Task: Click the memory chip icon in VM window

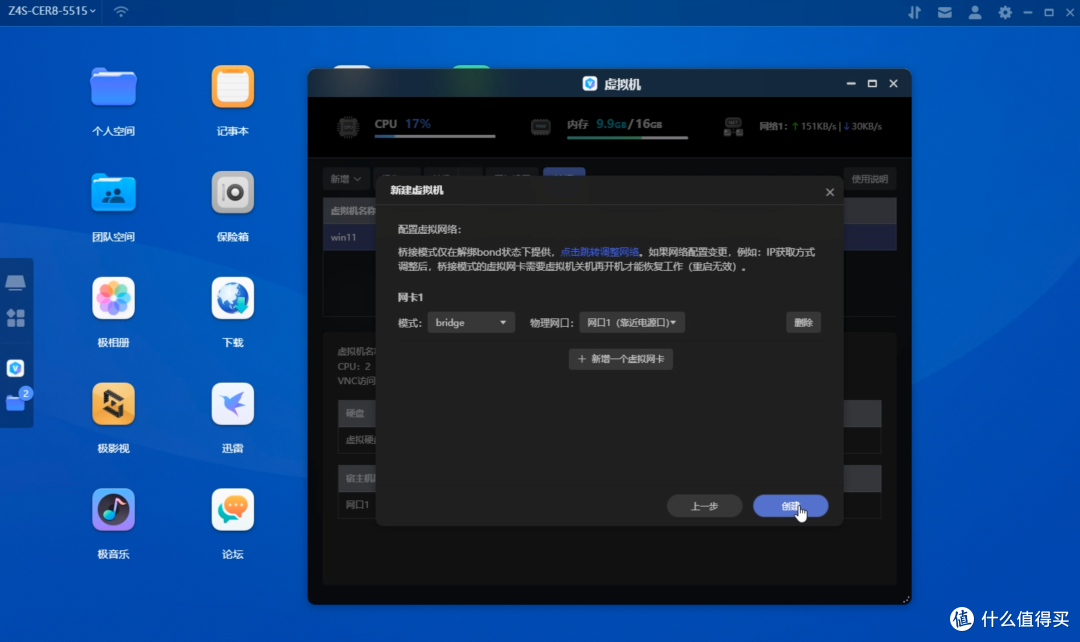Action: click(541, 127)
